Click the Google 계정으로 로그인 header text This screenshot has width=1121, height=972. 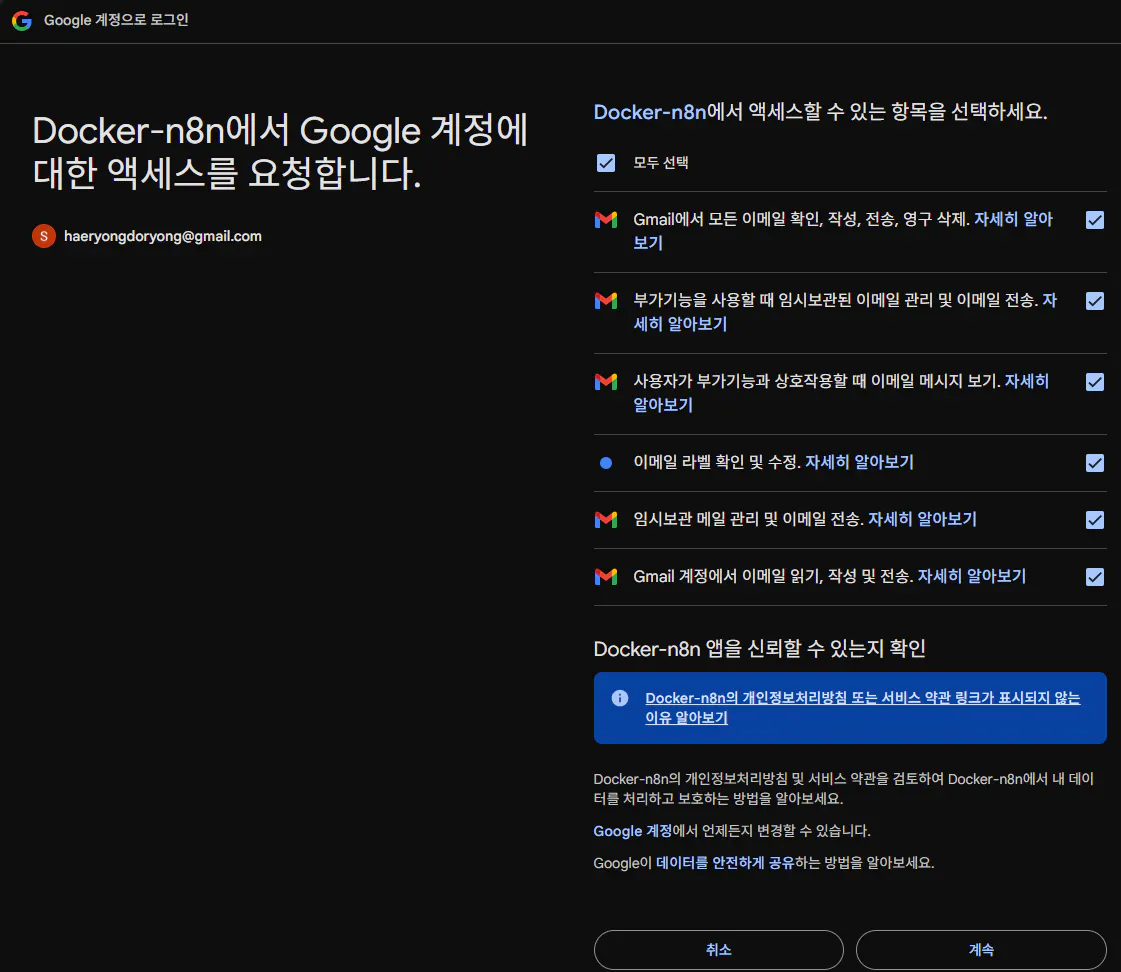[116, 20]
